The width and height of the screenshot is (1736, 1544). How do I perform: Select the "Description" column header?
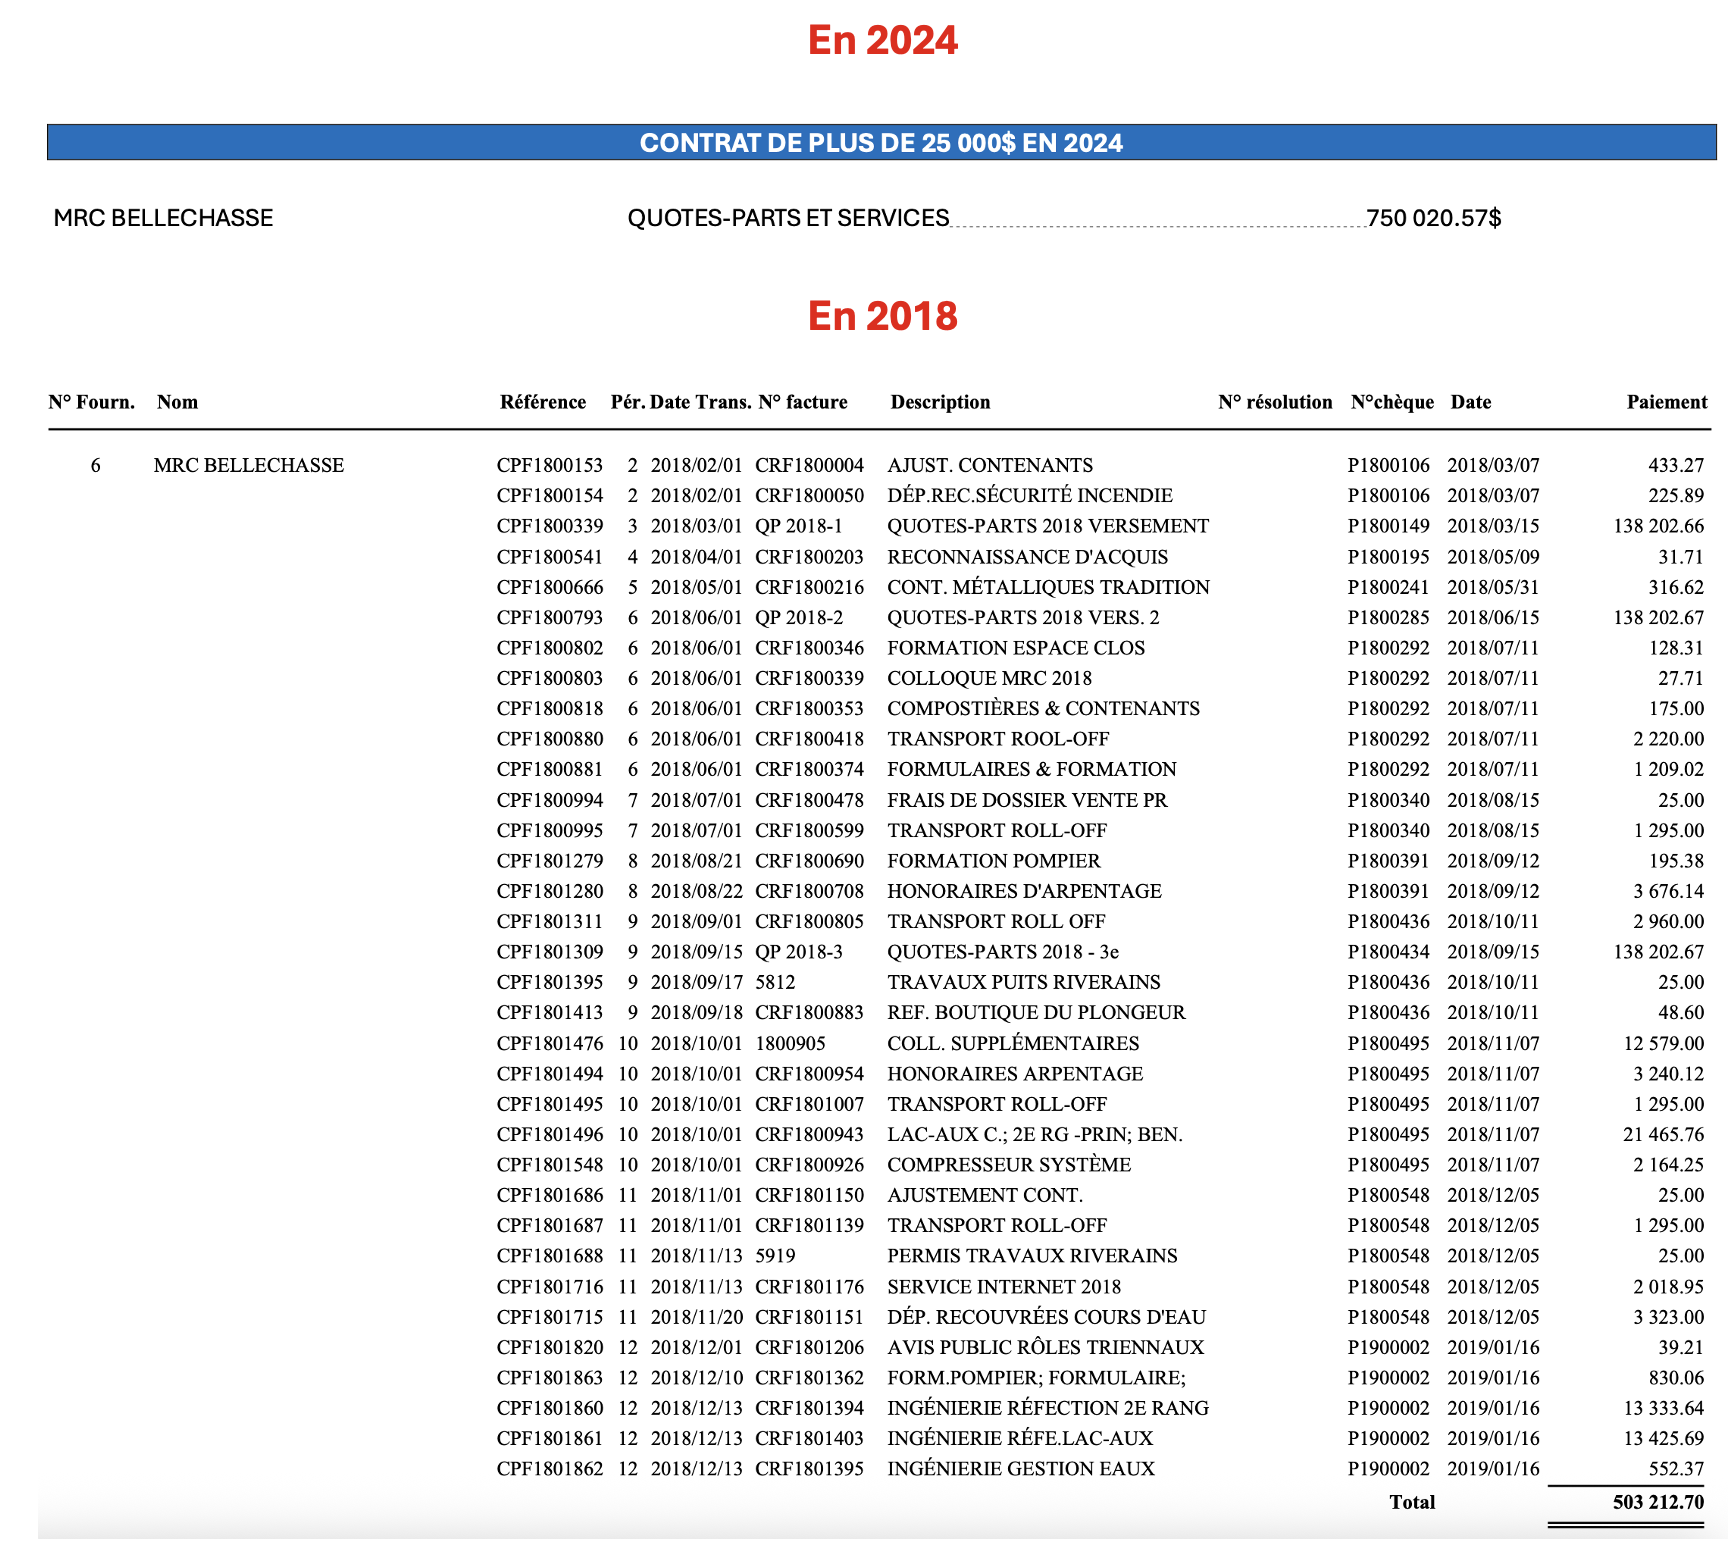point(940,402)
